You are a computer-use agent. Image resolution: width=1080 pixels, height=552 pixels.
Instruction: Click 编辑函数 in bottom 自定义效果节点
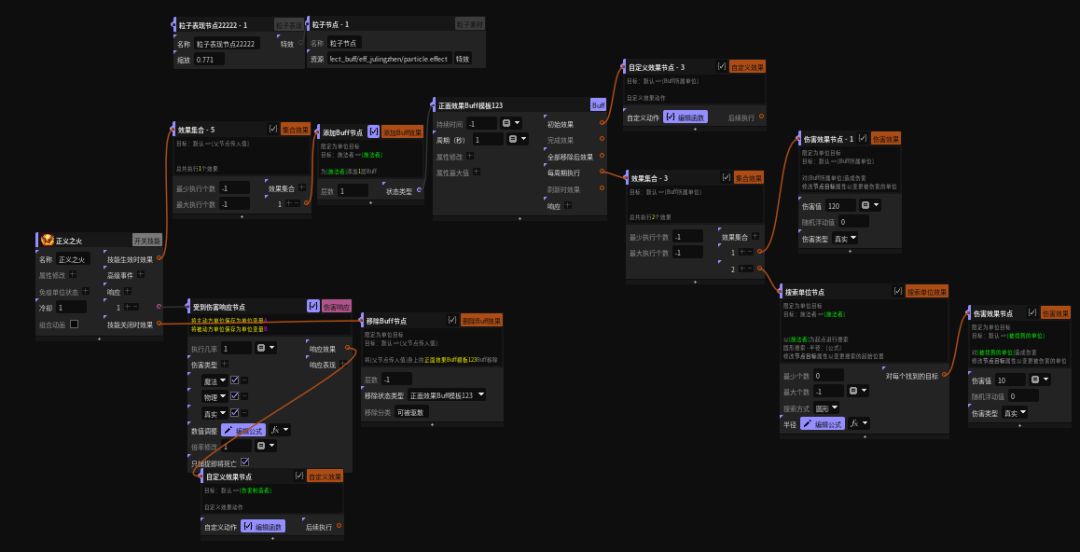pos(263,527)
